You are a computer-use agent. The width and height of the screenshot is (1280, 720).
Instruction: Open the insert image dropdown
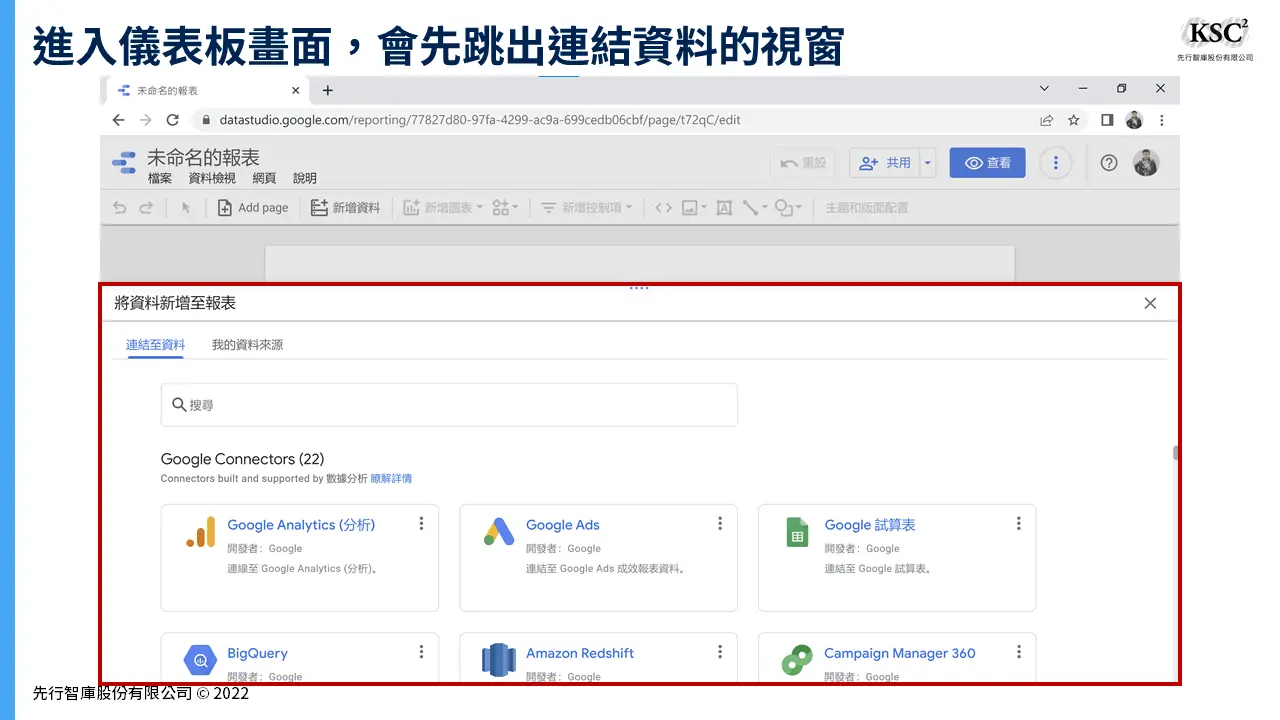point(694,208)
